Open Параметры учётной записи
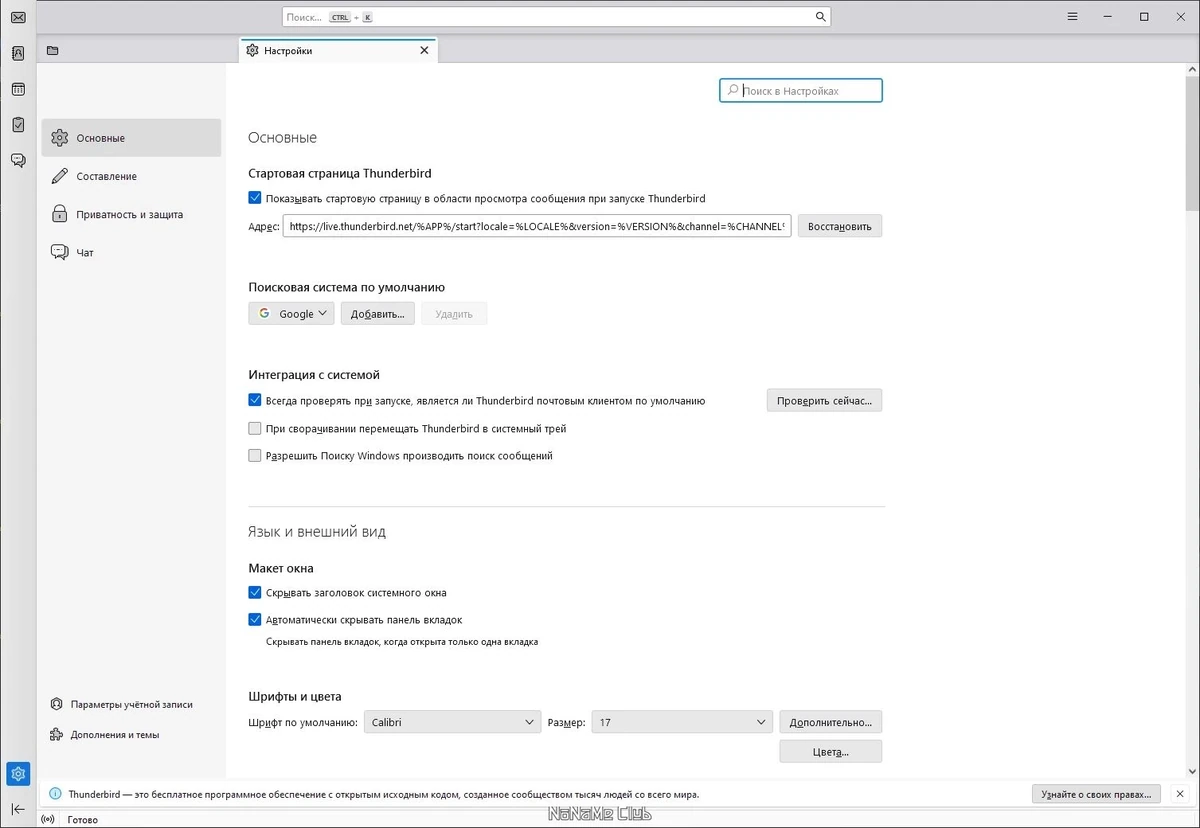The height and width of the screenshot is (828, 1200). [121, 704]
